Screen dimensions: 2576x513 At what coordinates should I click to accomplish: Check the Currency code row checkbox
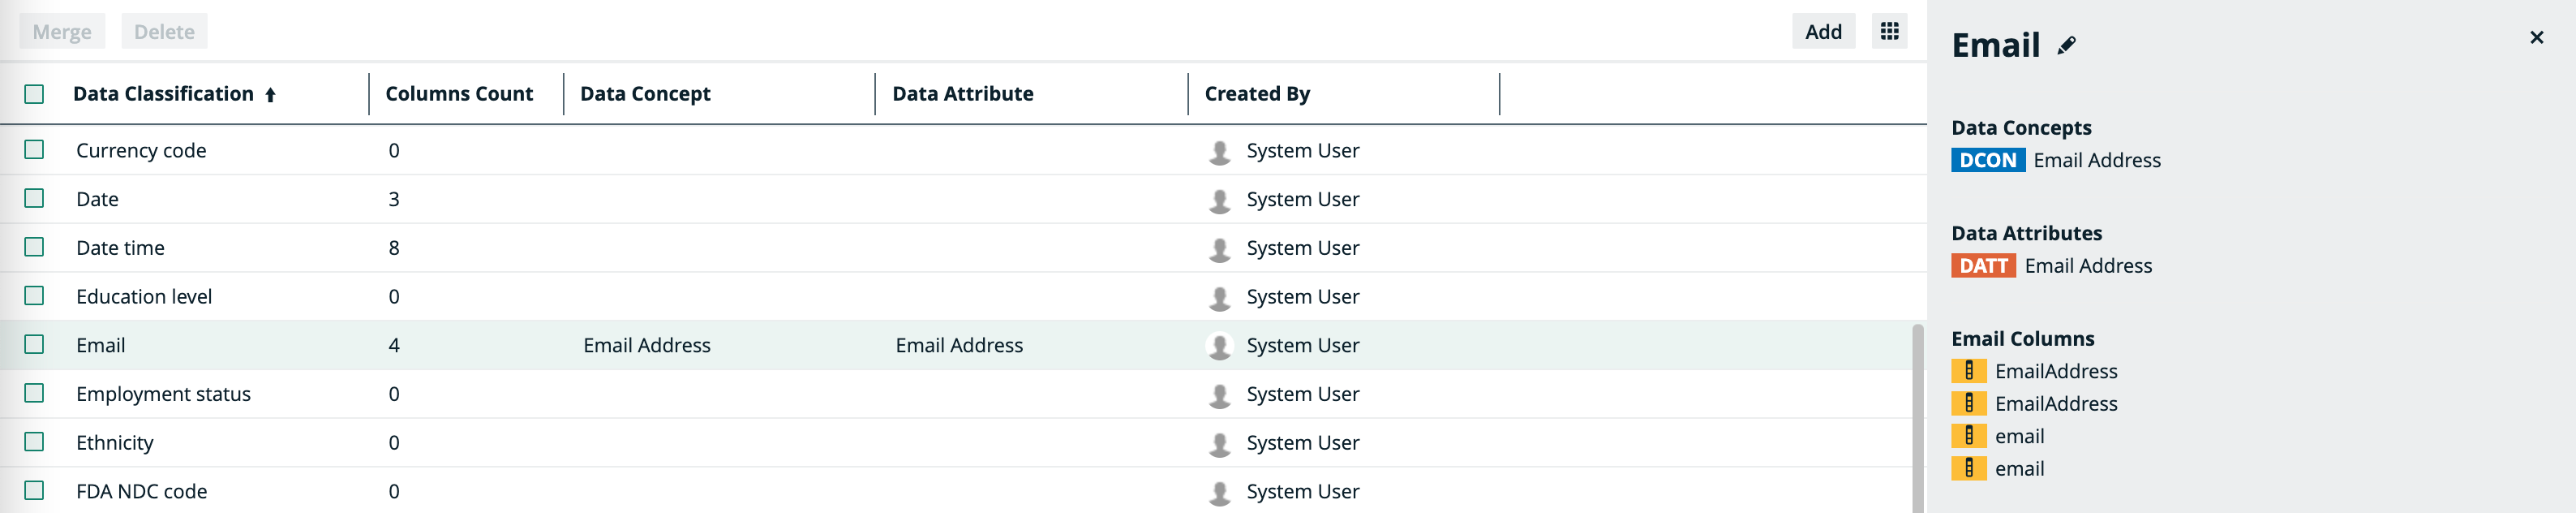coord(34,149)
